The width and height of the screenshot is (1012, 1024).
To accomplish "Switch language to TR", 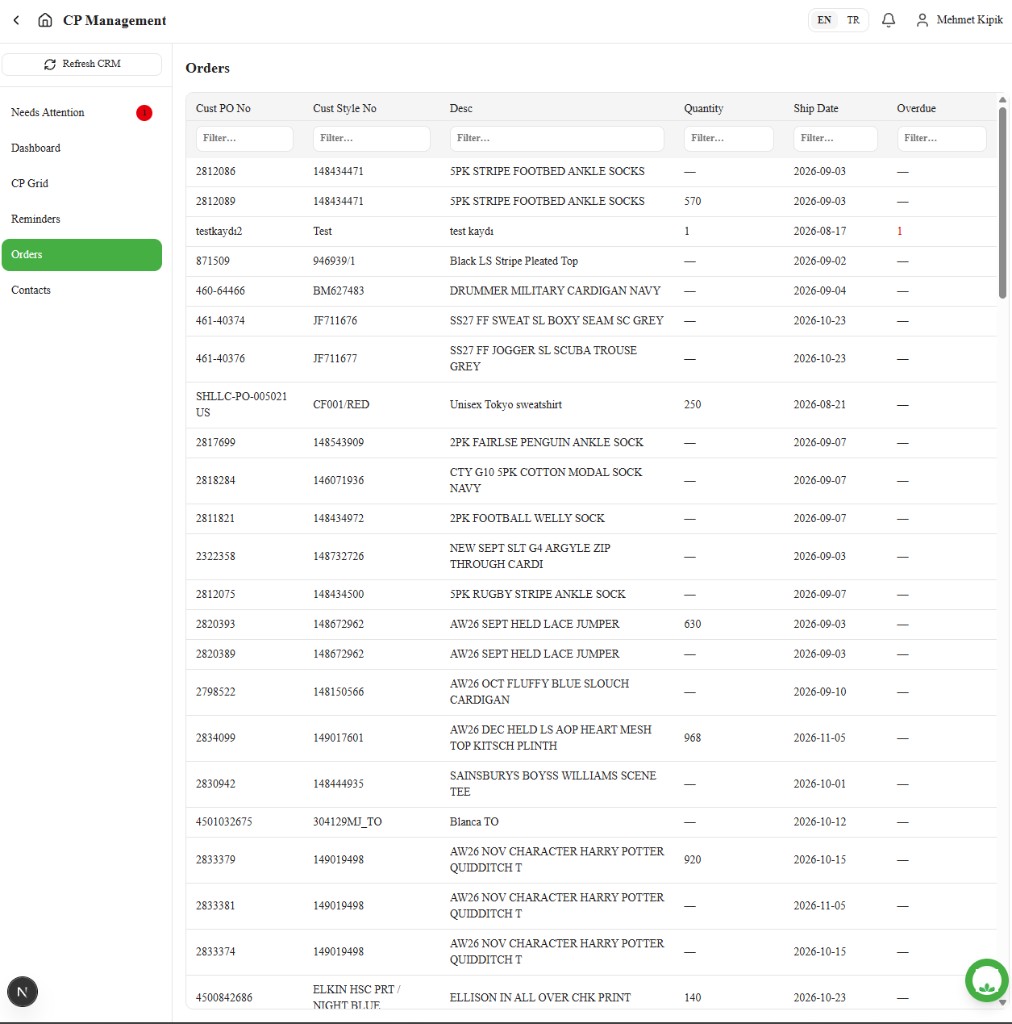I will 853,20.
